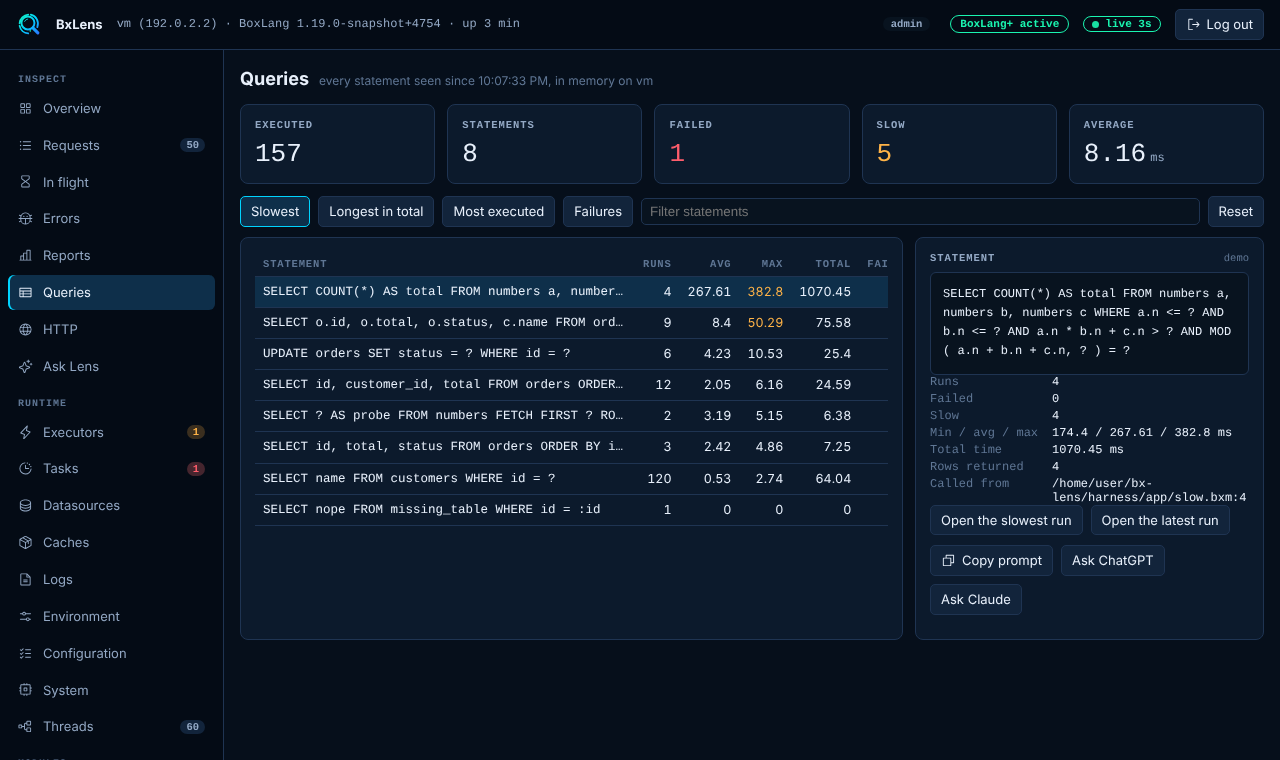Select the UPDATE orders SET status row

point(571,354)
